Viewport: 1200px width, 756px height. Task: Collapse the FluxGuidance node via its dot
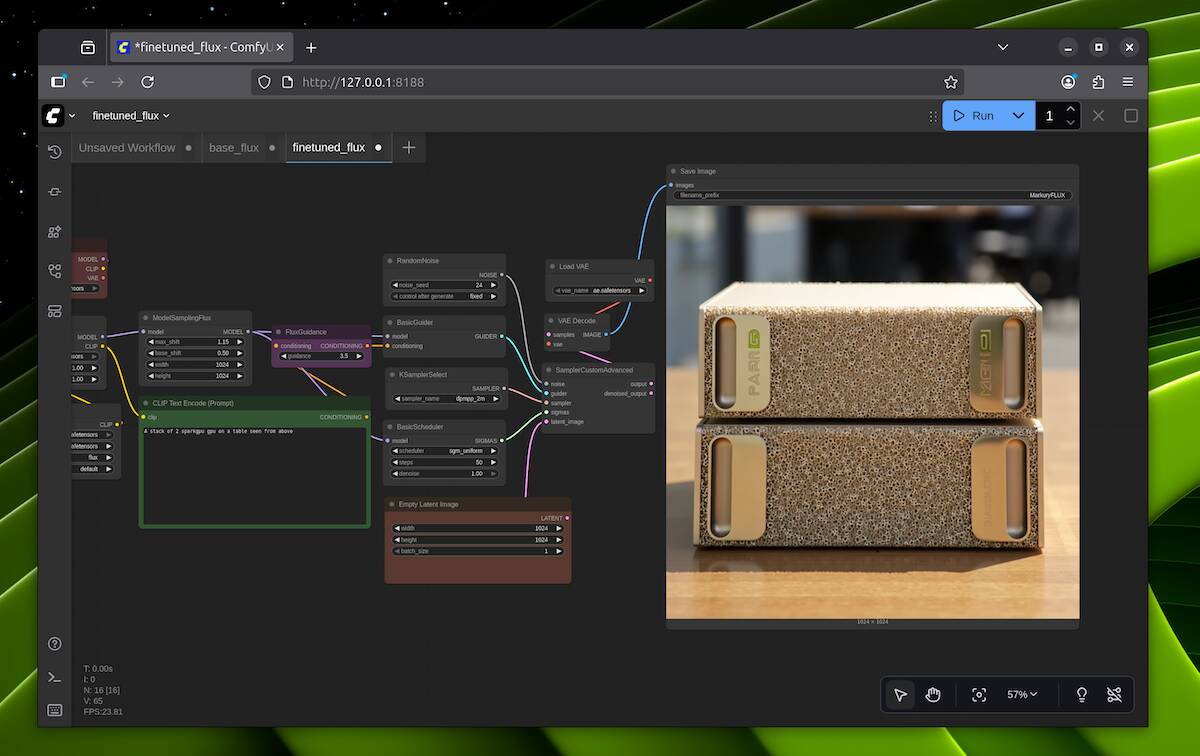pyautogui.click(x=278, y=332)
